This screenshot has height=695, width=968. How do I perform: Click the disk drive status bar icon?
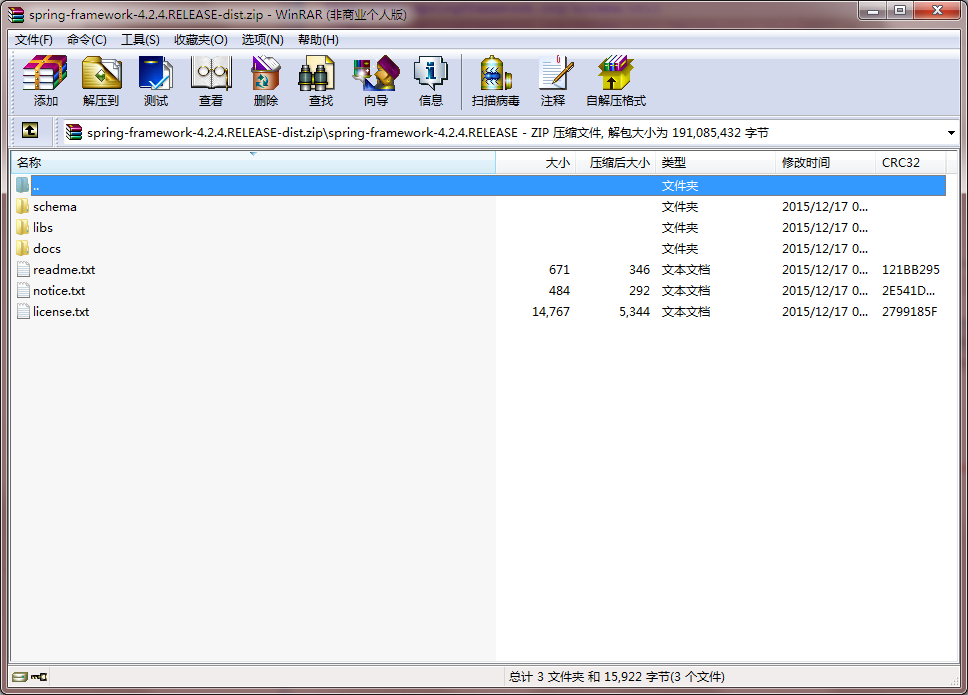click(20, 677)
